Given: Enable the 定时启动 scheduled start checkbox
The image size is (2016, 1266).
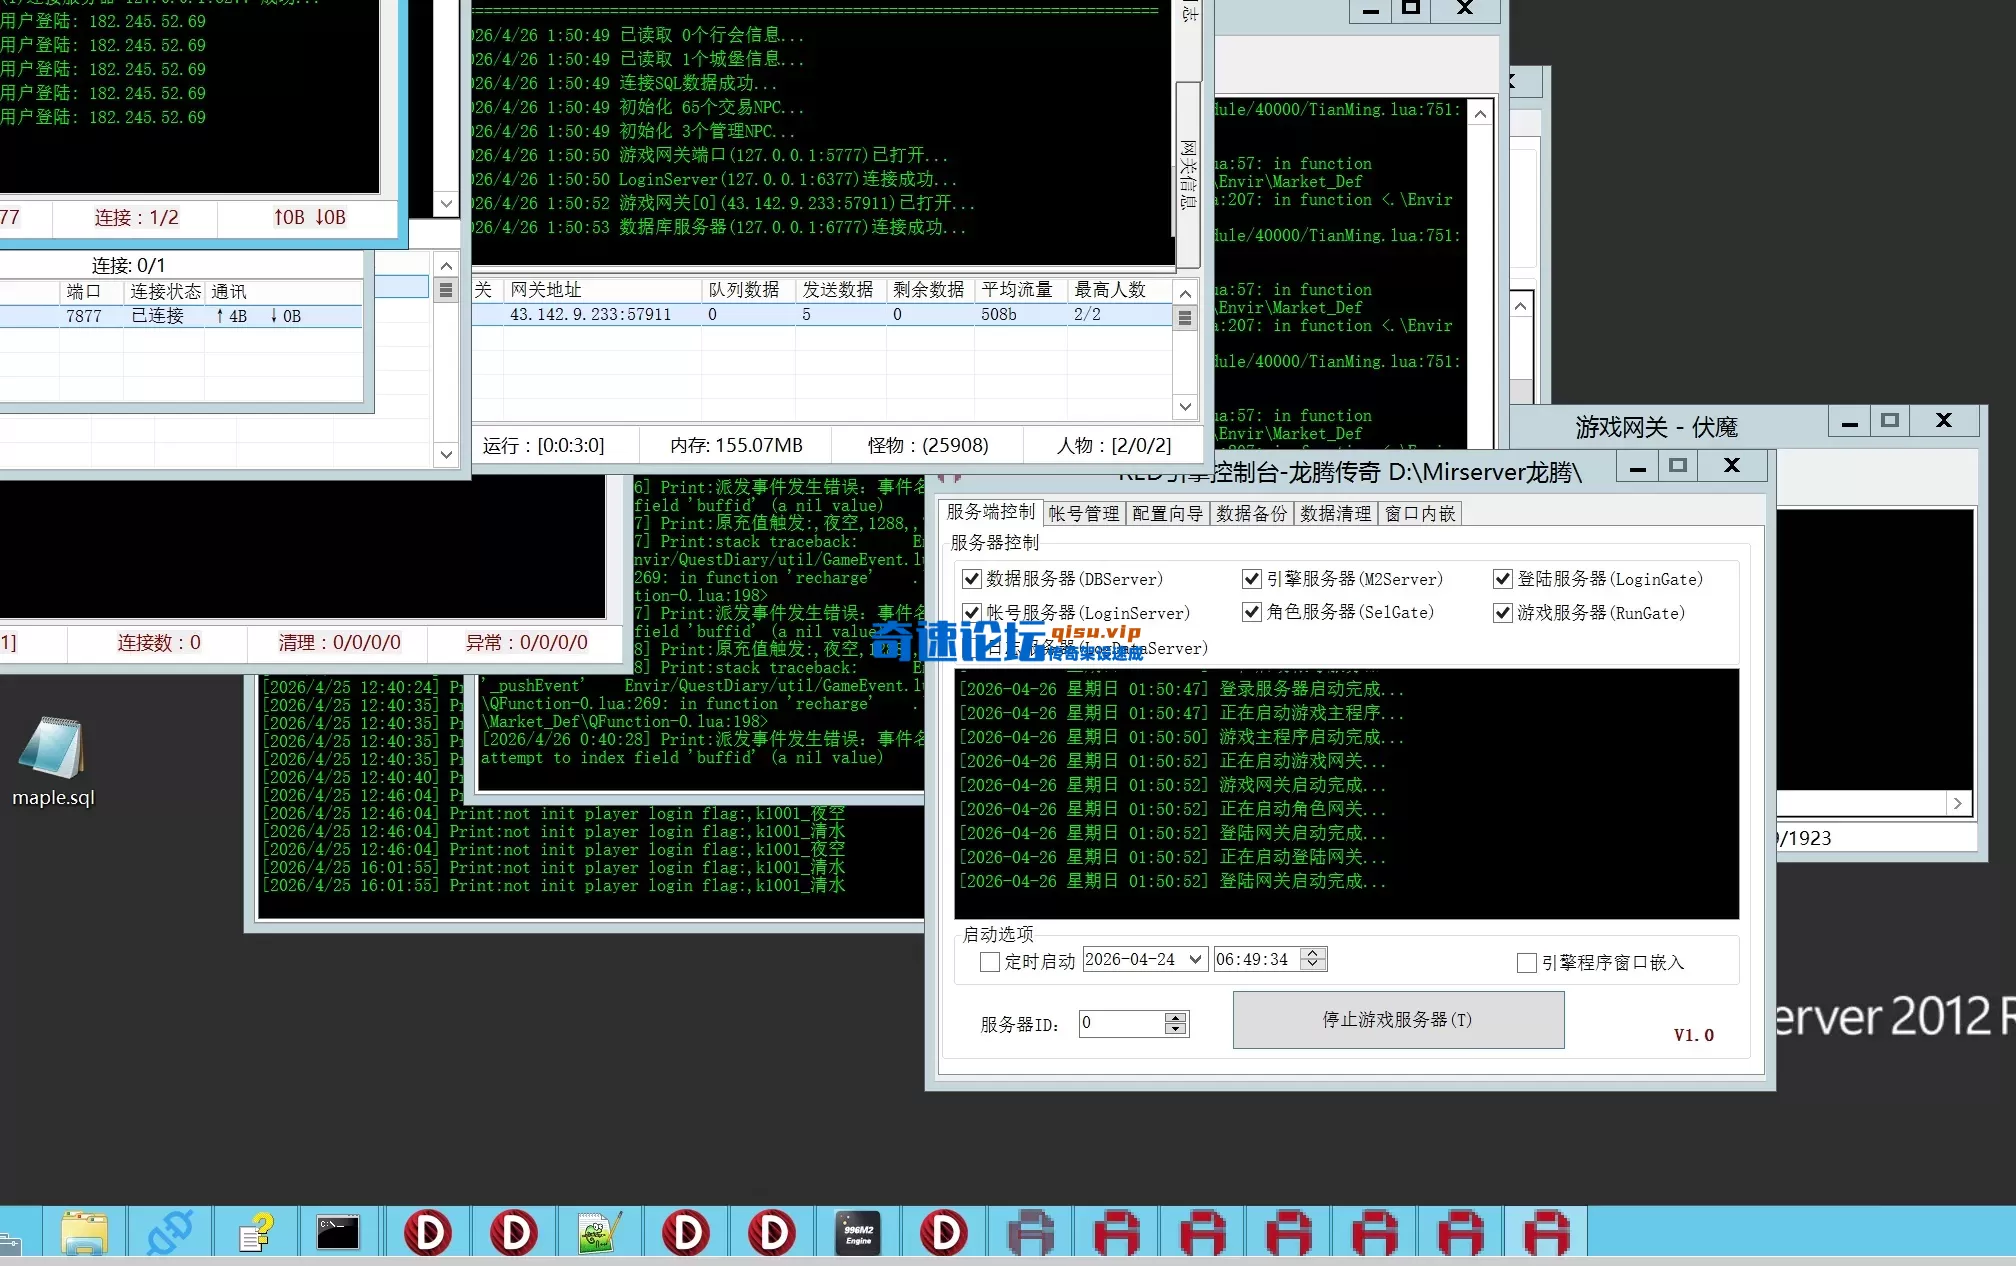Looking at the screenshot, I should pyautogui.click(x=989, y=962).
